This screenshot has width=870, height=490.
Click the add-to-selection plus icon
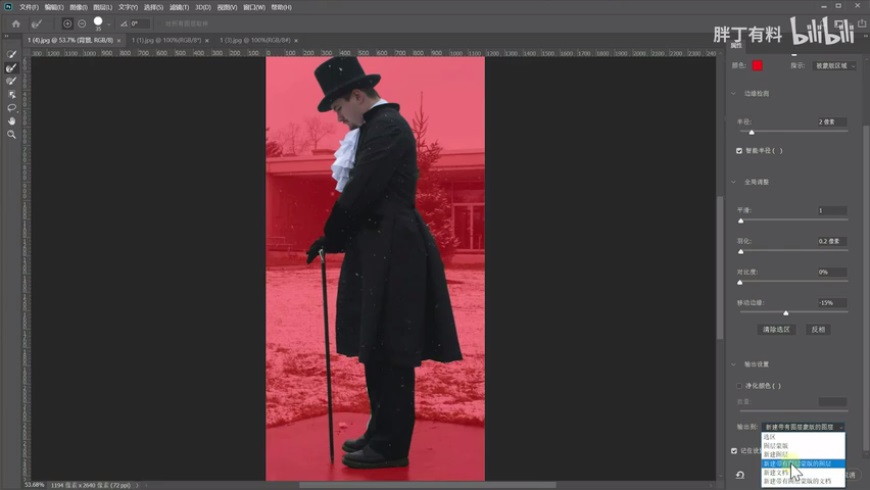68,23
